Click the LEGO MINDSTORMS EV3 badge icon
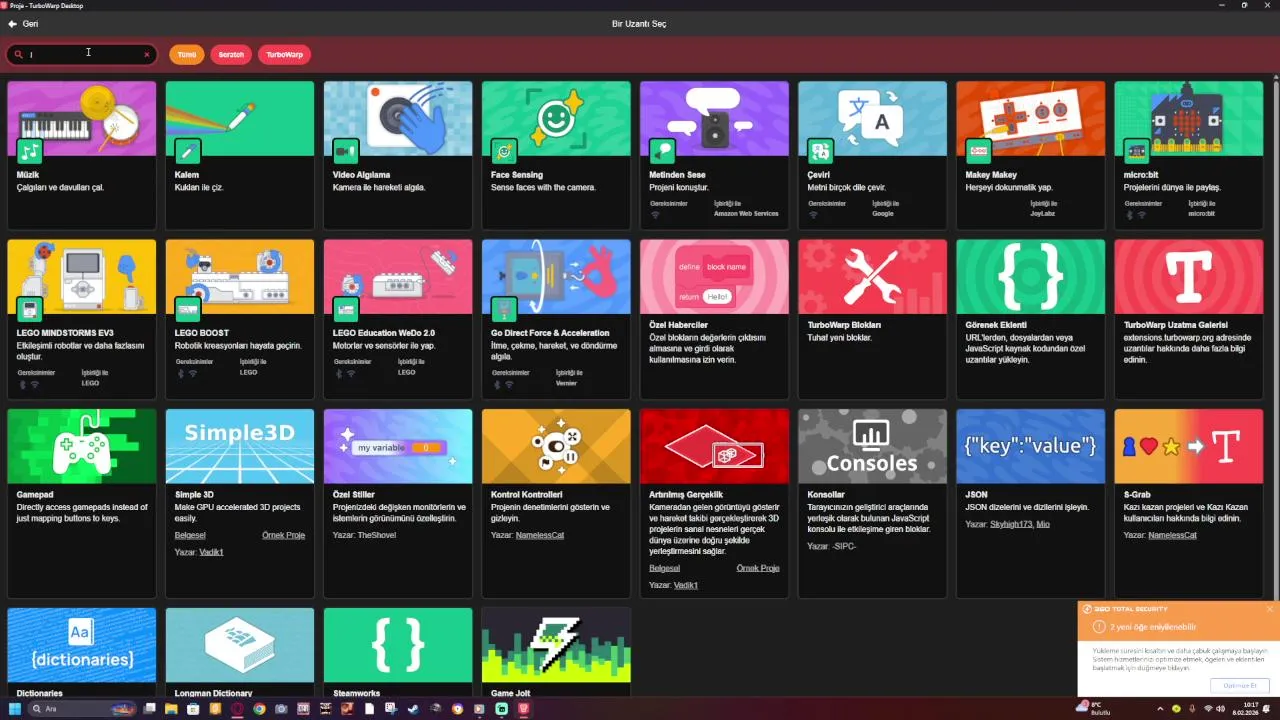Screen dimensions: 1280x720 (30, 309)
